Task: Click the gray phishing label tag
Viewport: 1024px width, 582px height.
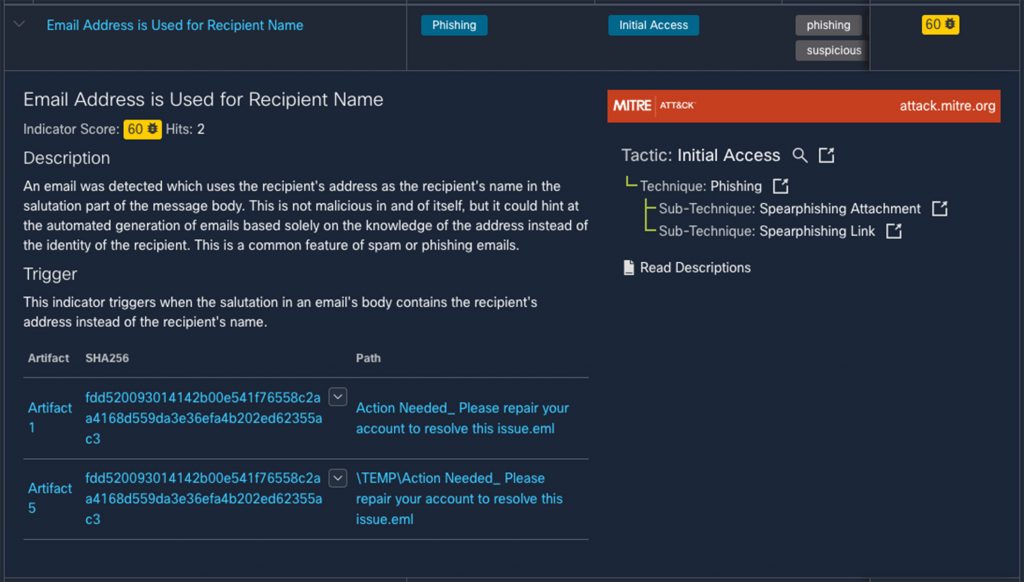Action: pyautogui.click(x=828, y=25)
